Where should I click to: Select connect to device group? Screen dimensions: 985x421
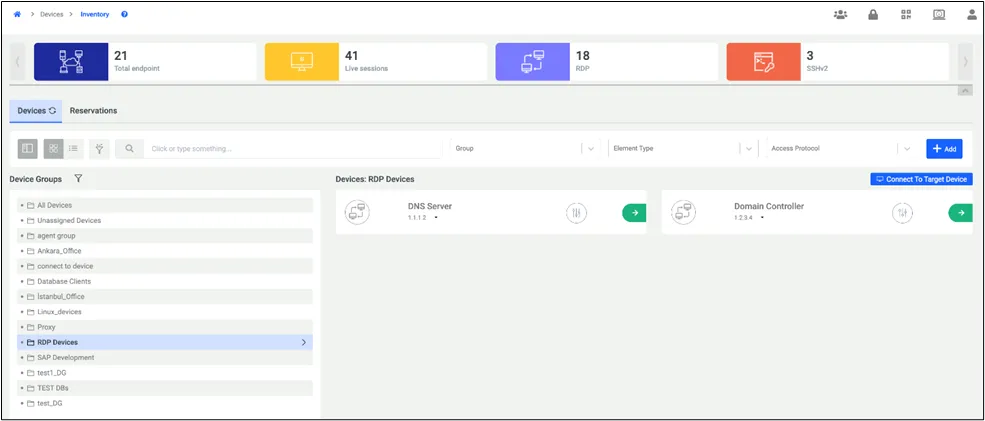(x=165, y=266)
